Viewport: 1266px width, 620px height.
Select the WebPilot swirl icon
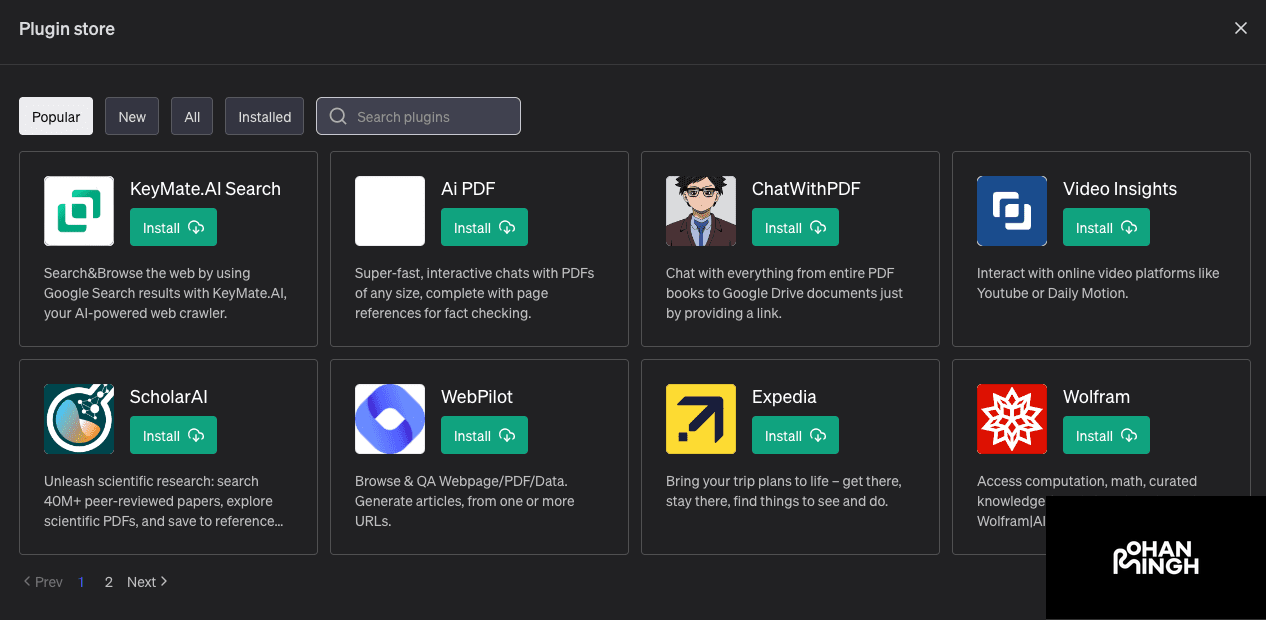coord(389,419)
